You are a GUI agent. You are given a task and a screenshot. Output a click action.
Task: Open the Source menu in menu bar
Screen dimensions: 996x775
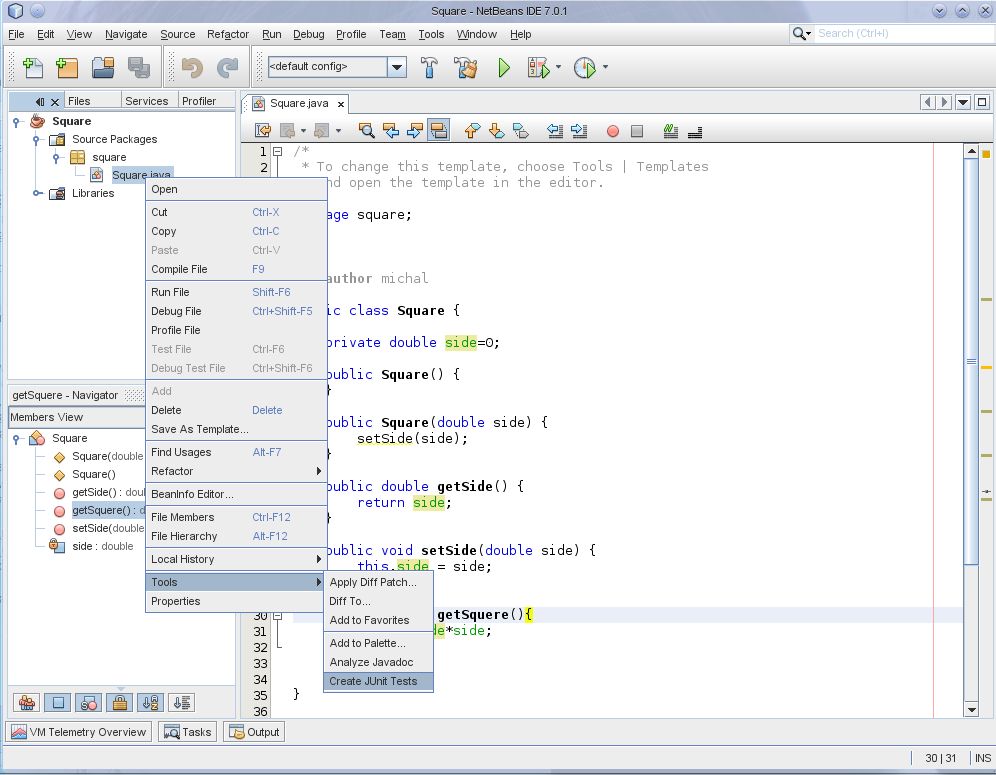(x=177, y=34)
